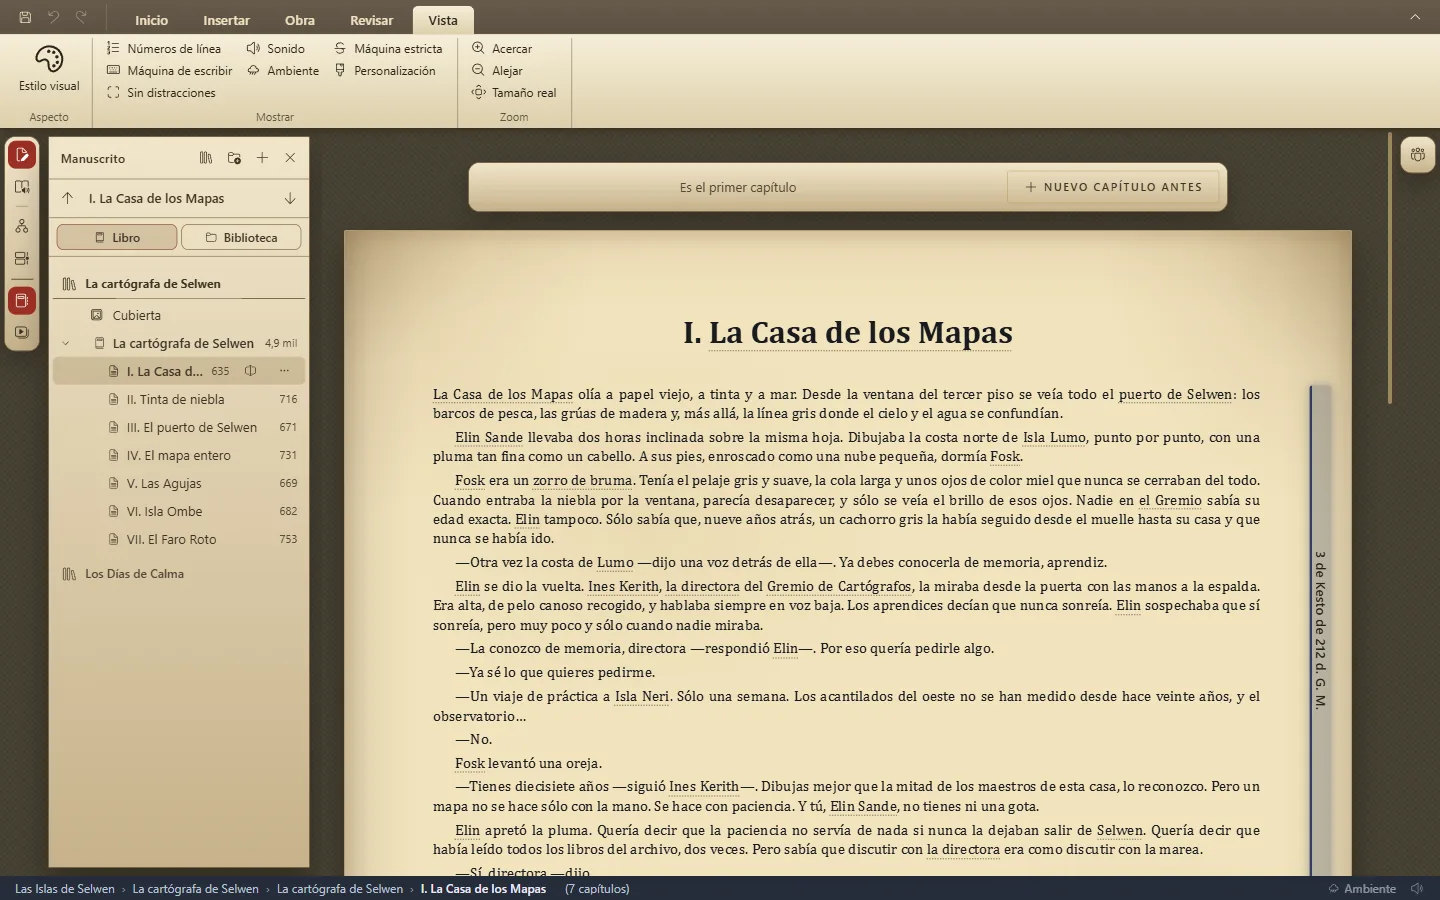The image size is (1440, 900).
Task: Click Acercar to zoom in
Action: [x=502, y=48]
